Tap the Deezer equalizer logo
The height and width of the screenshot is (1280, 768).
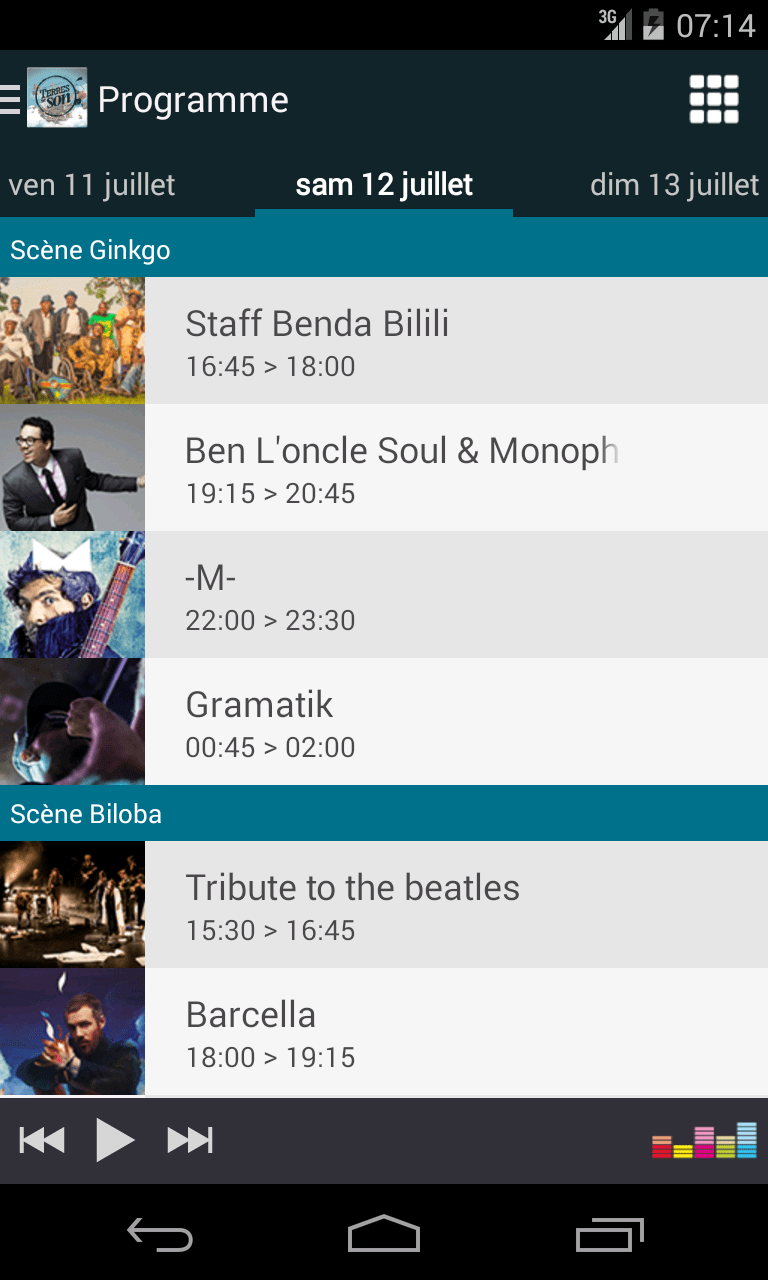coord(704,1141)
